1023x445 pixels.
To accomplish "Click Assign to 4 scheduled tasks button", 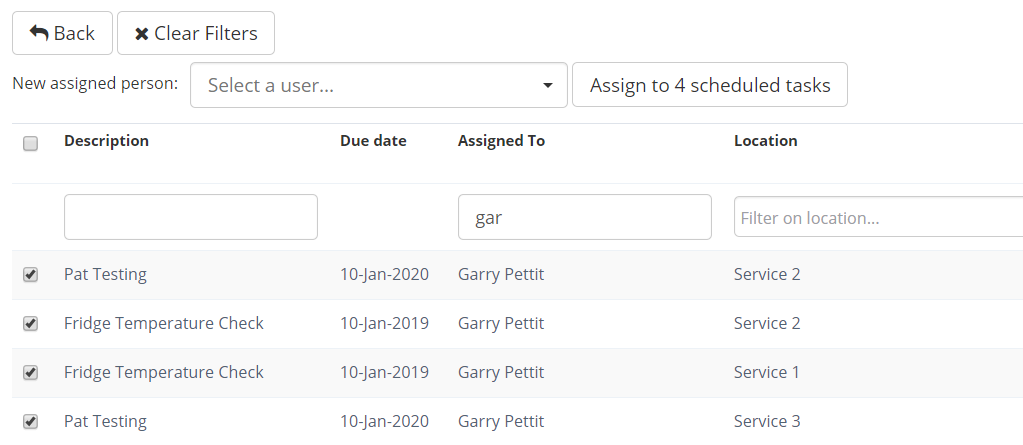I will 709,85.
